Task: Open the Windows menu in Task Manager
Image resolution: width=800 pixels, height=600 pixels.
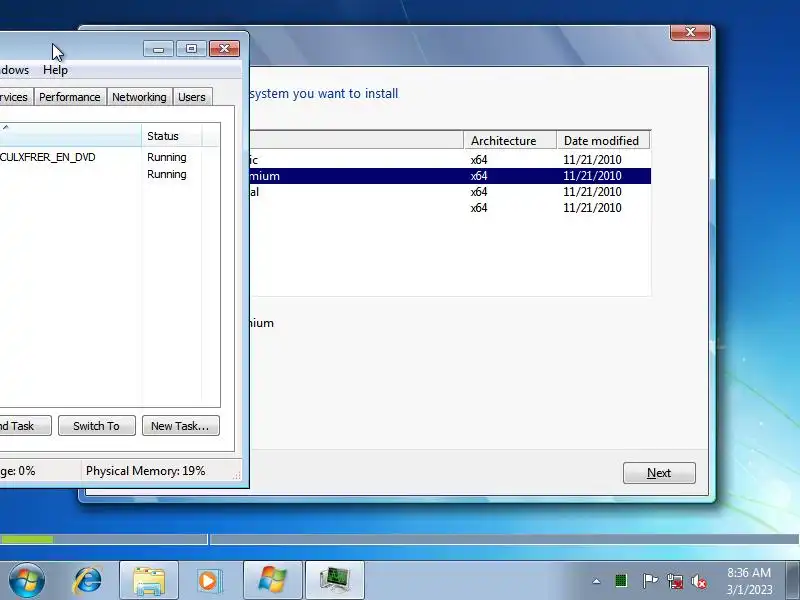Action: coord(14,70)
